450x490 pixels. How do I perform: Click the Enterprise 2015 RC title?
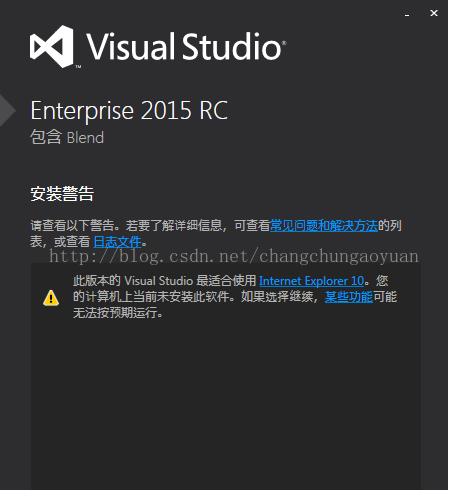(x=129, y=110)
